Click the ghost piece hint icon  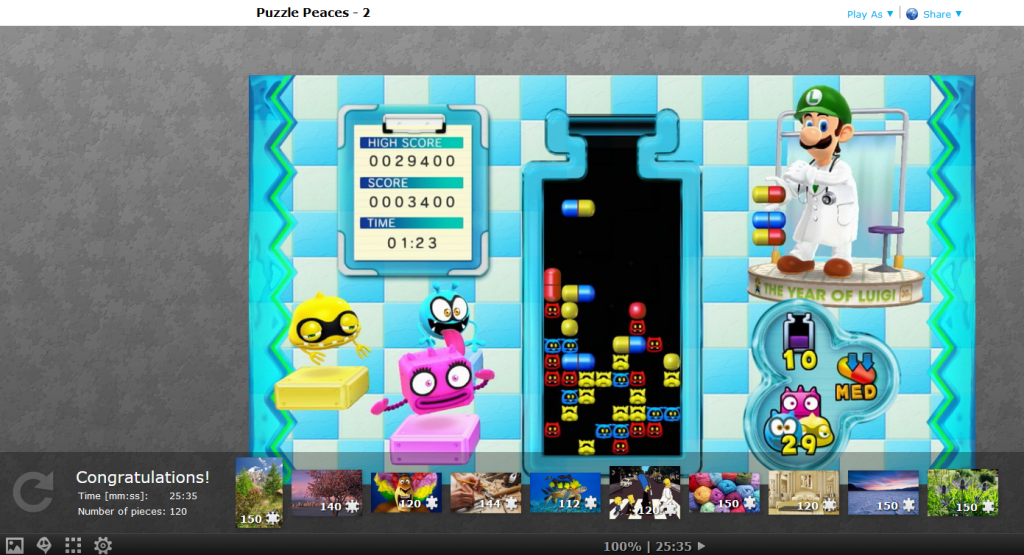point(44,545)
